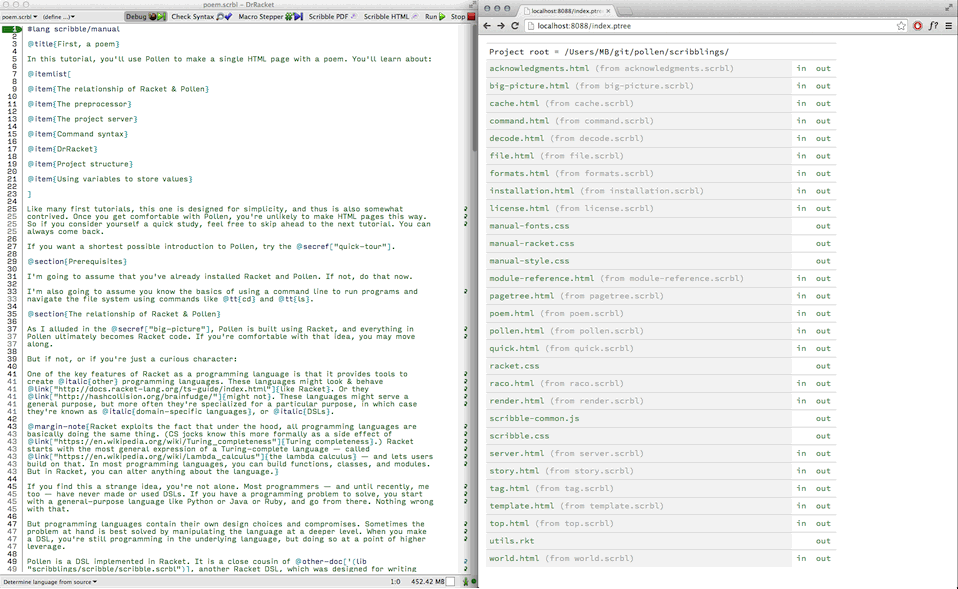Click the 'out' link for quick.html

pyautogui.click(x=822, y=349)
